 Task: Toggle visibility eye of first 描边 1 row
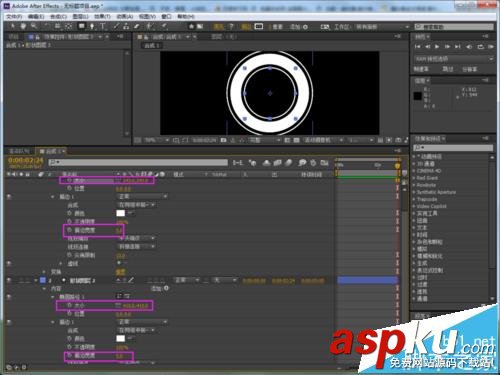tap(9, 197)
